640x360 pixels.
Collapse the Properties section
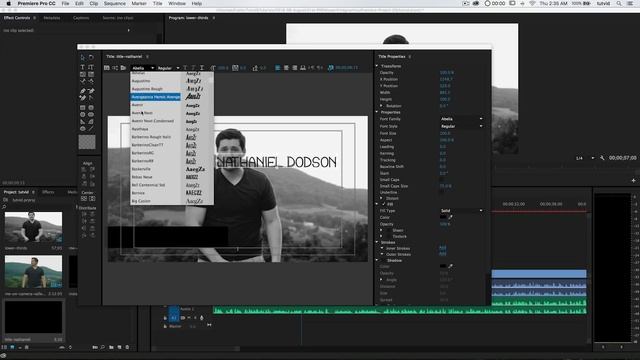coord(377,112)
